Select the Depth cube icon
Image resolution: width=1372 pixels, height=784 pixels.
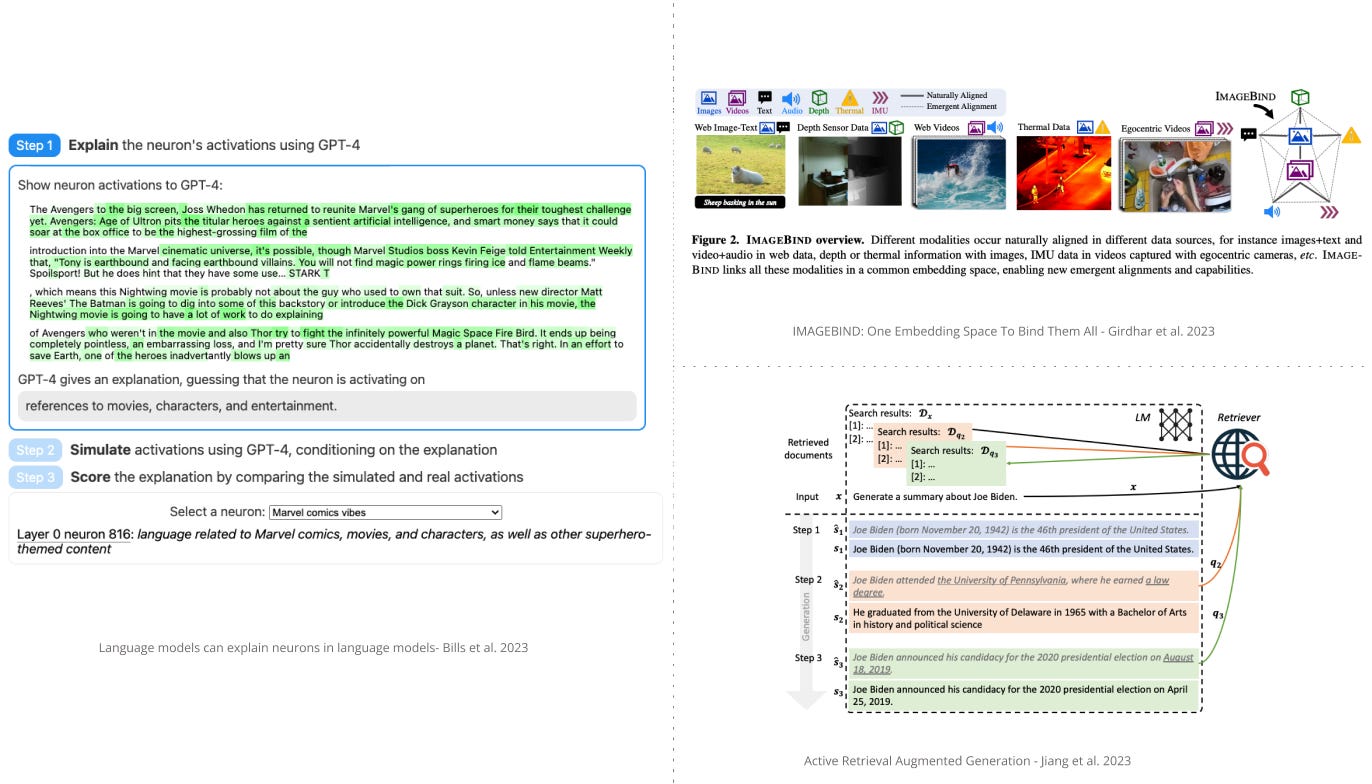pyautogui.click(x=818, y=97)
